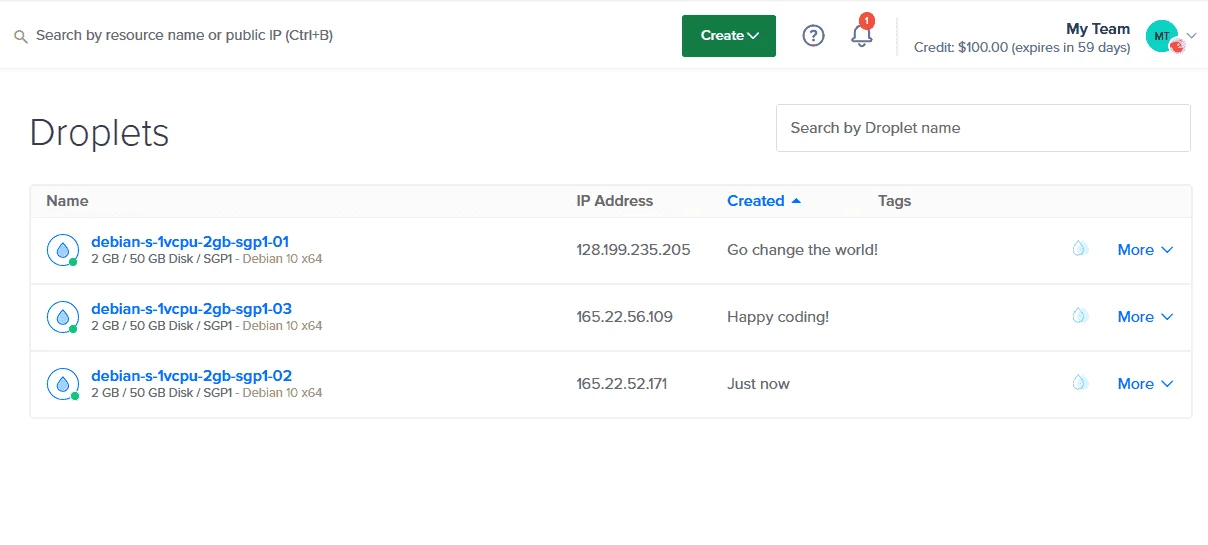Image resolution: width=1208 pixels, height=545 pixels.
Task: Click the Droplets page heading
Action: click(x=99, y=133)
